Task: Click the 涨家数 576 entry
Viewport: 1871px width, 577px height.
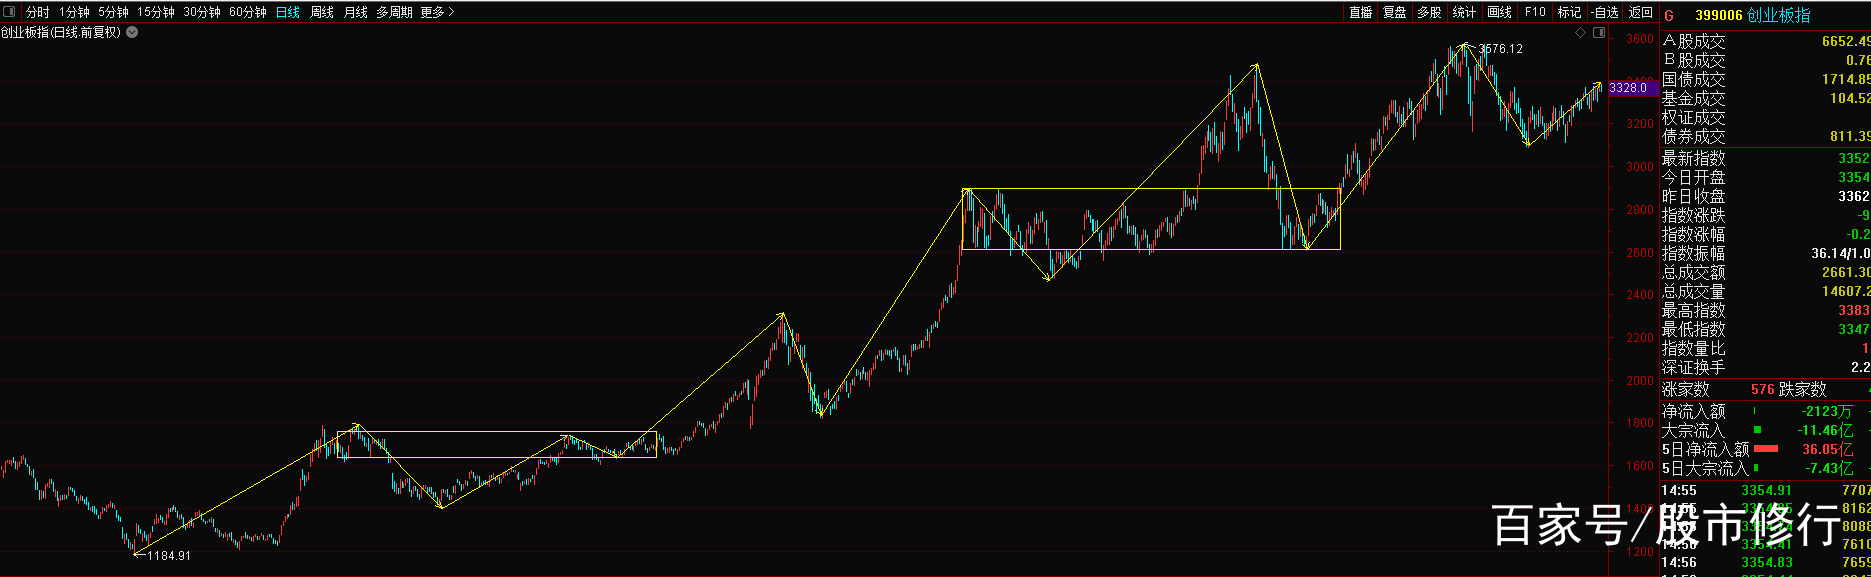Action: coord(1718,389)
